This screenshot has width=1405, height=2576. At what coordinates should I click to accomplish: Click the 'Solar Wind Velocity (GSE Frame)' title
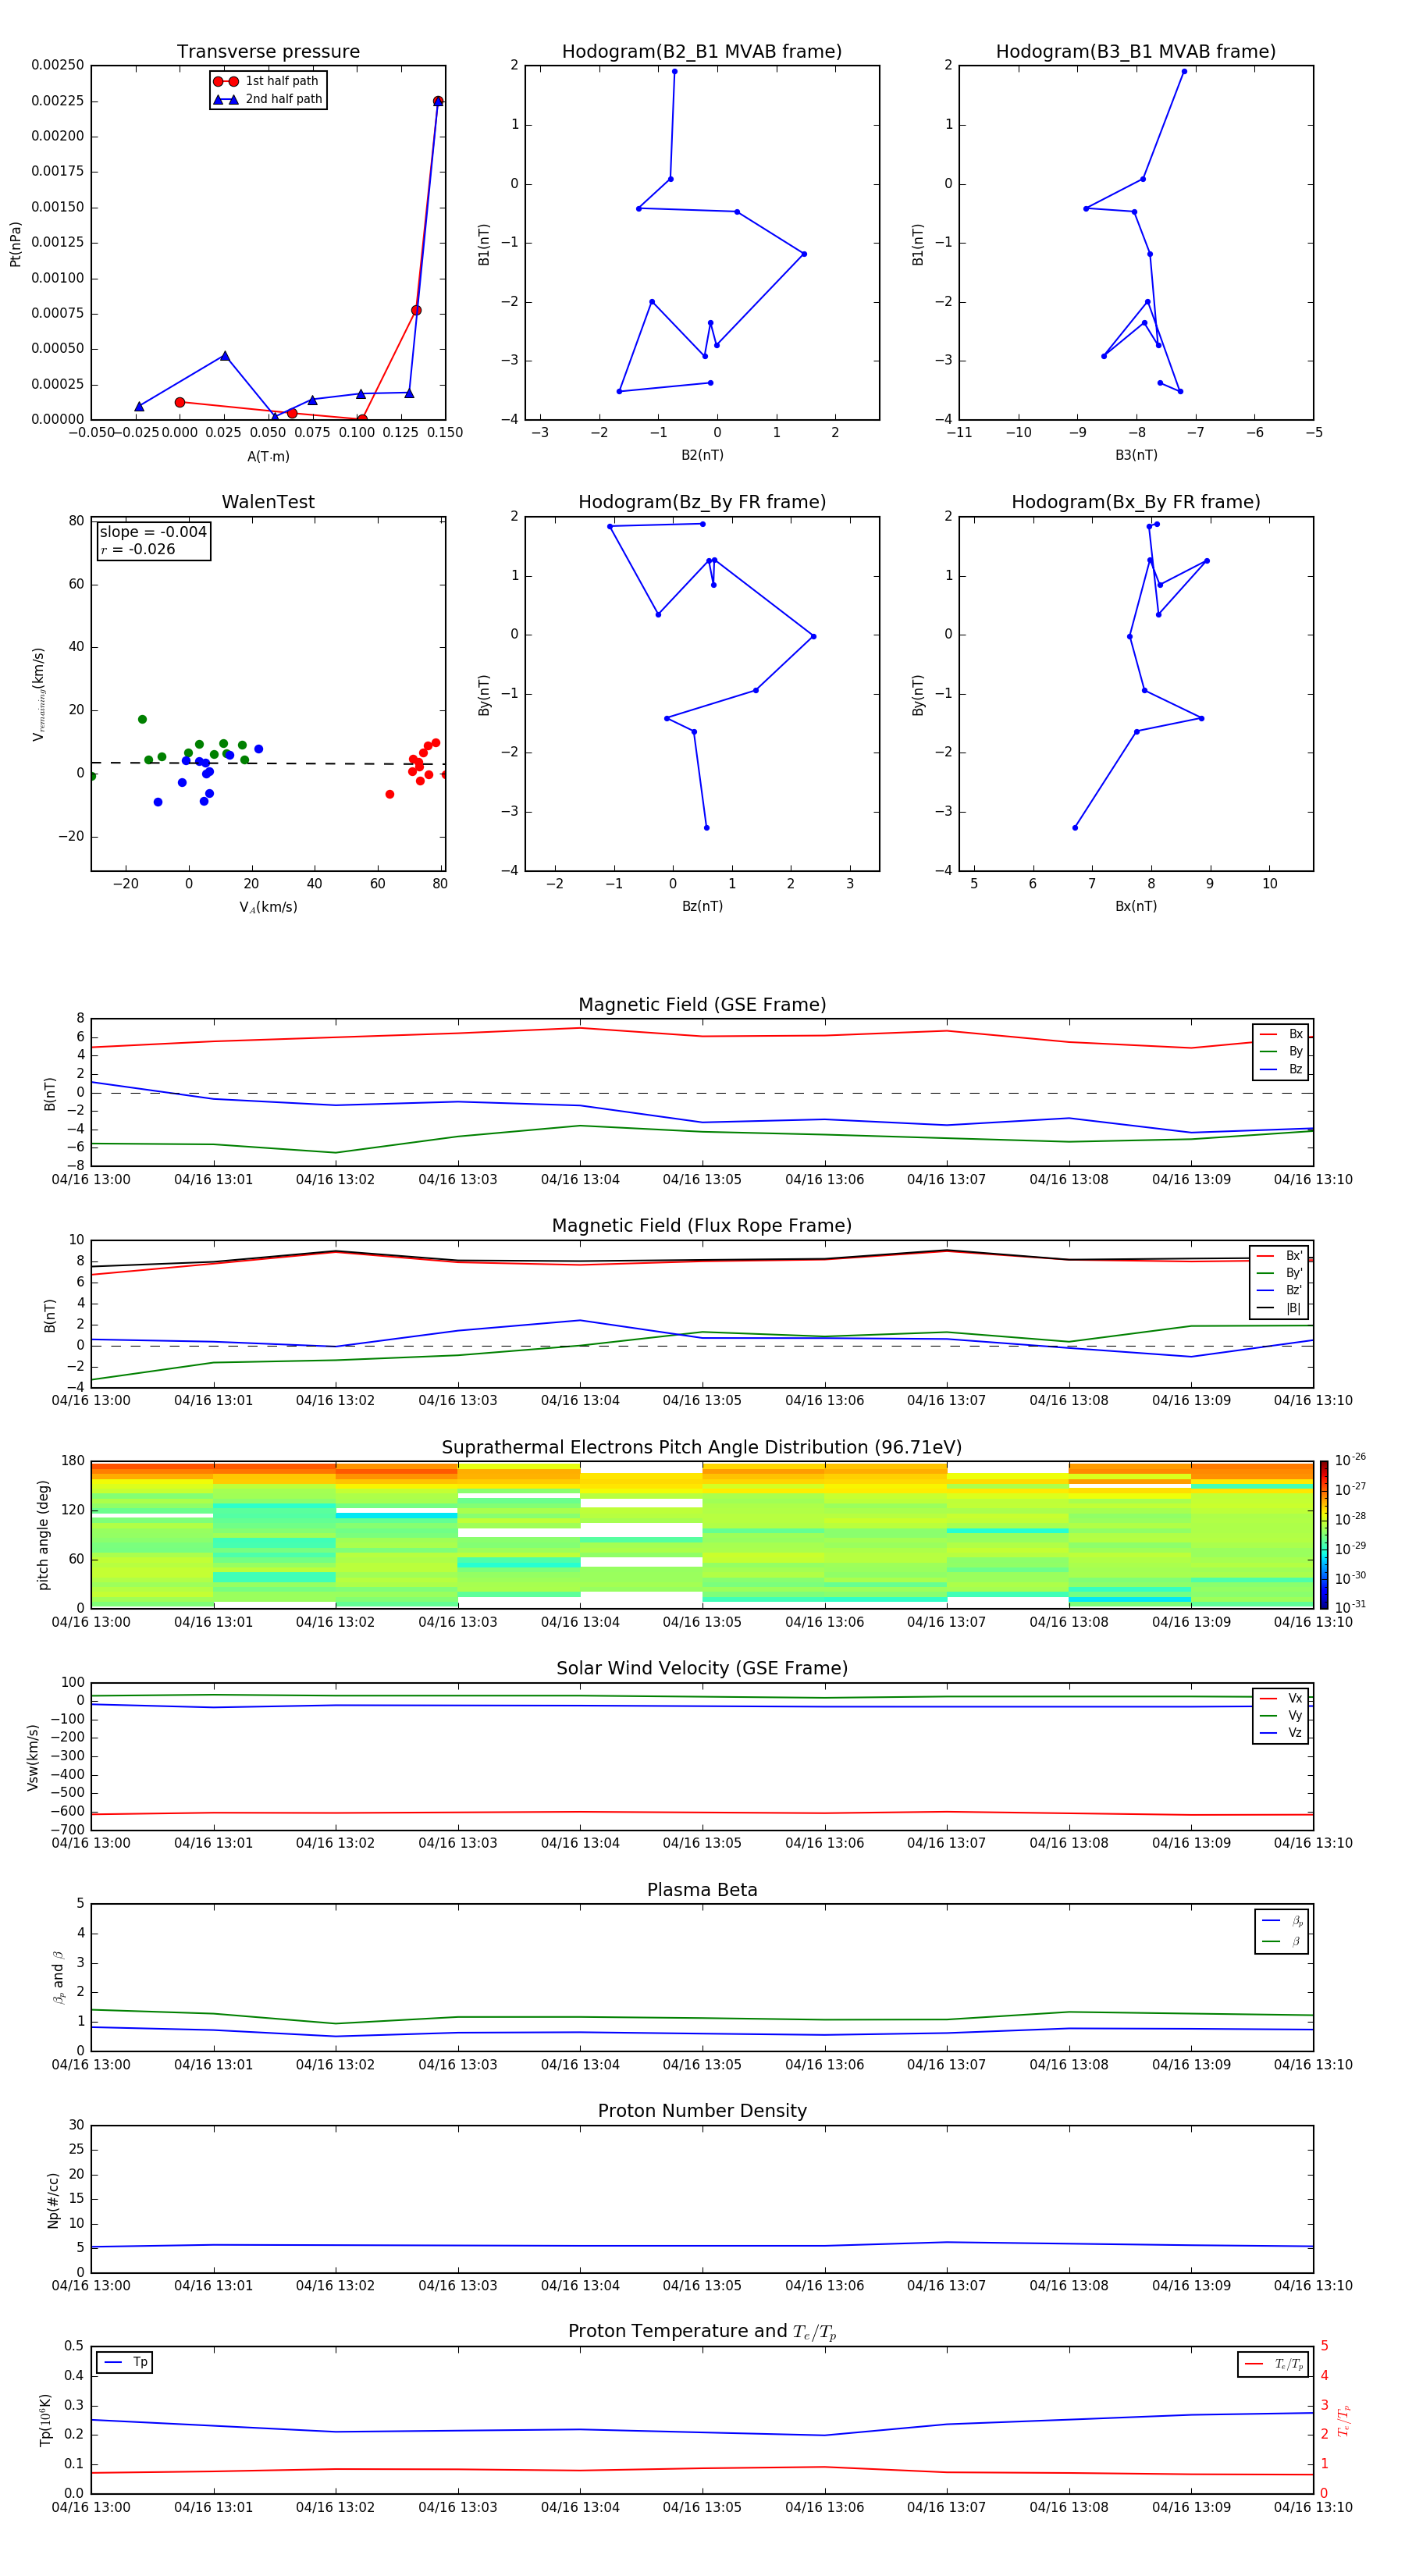tap(702, 1668)
